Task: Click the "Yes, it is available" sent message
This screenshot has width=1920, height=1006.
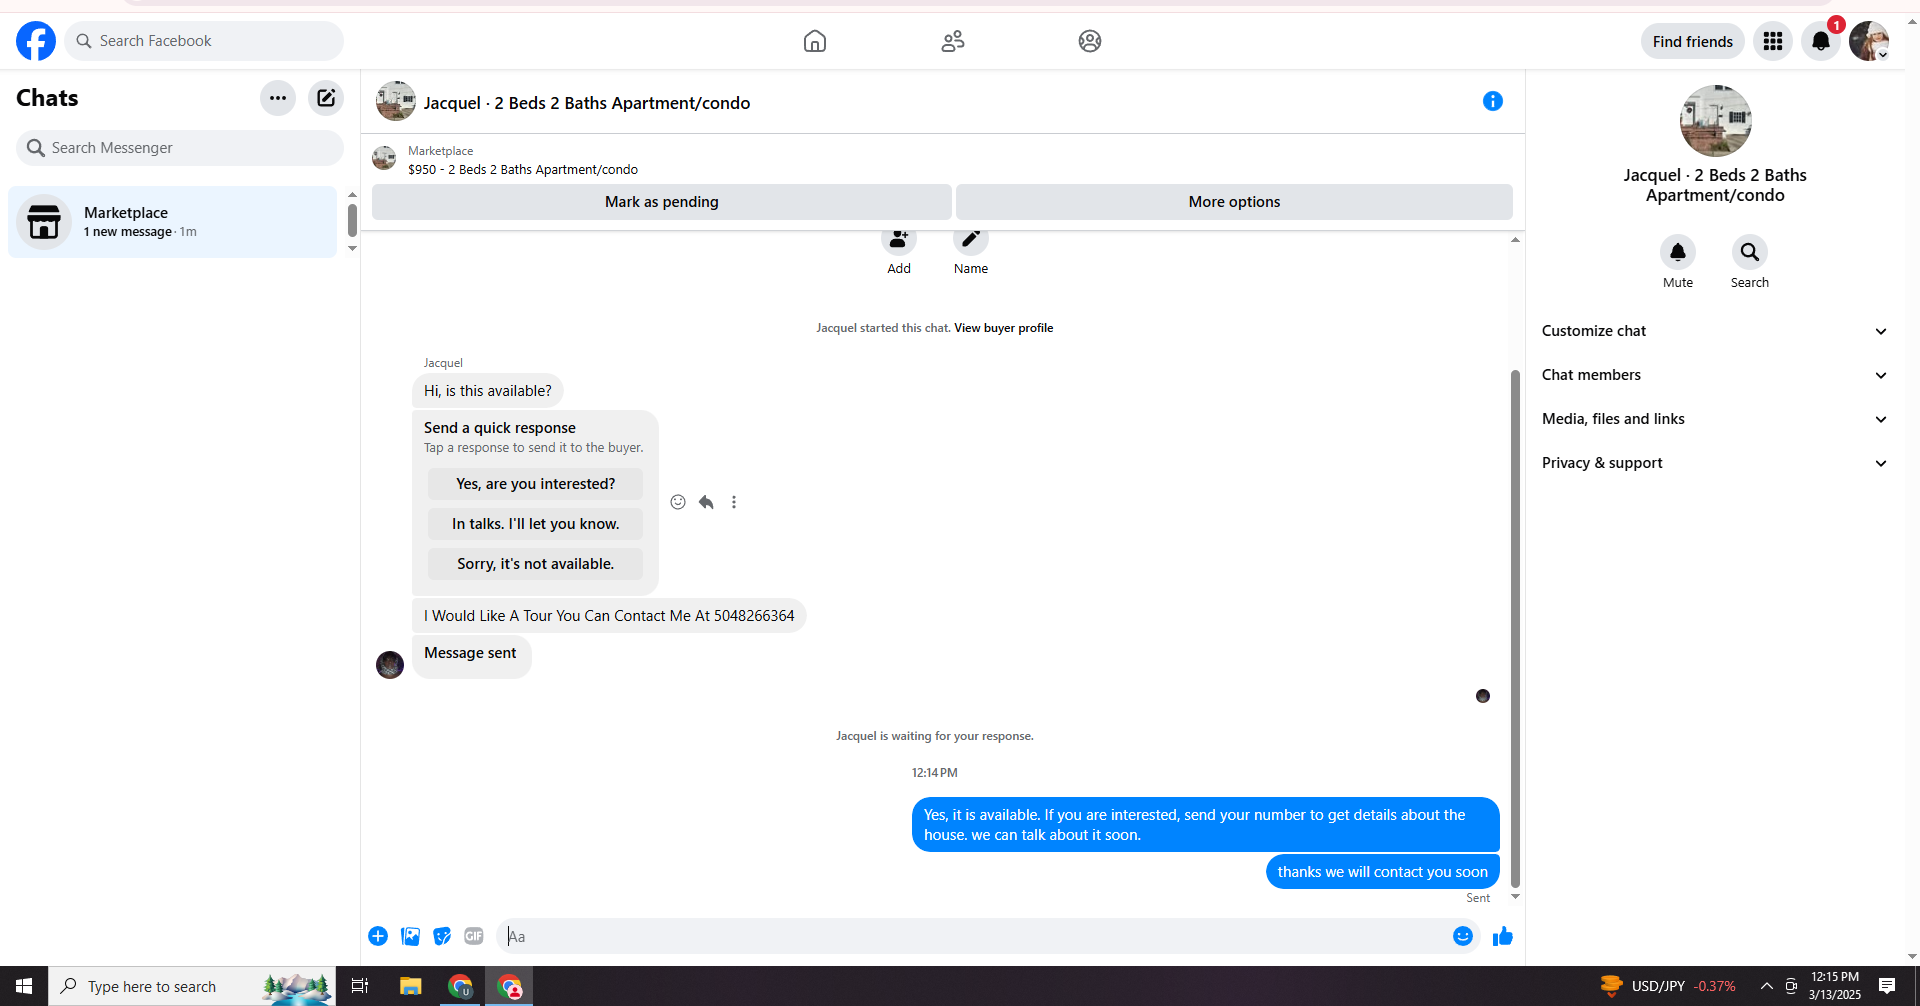Action: [1206, 825]
